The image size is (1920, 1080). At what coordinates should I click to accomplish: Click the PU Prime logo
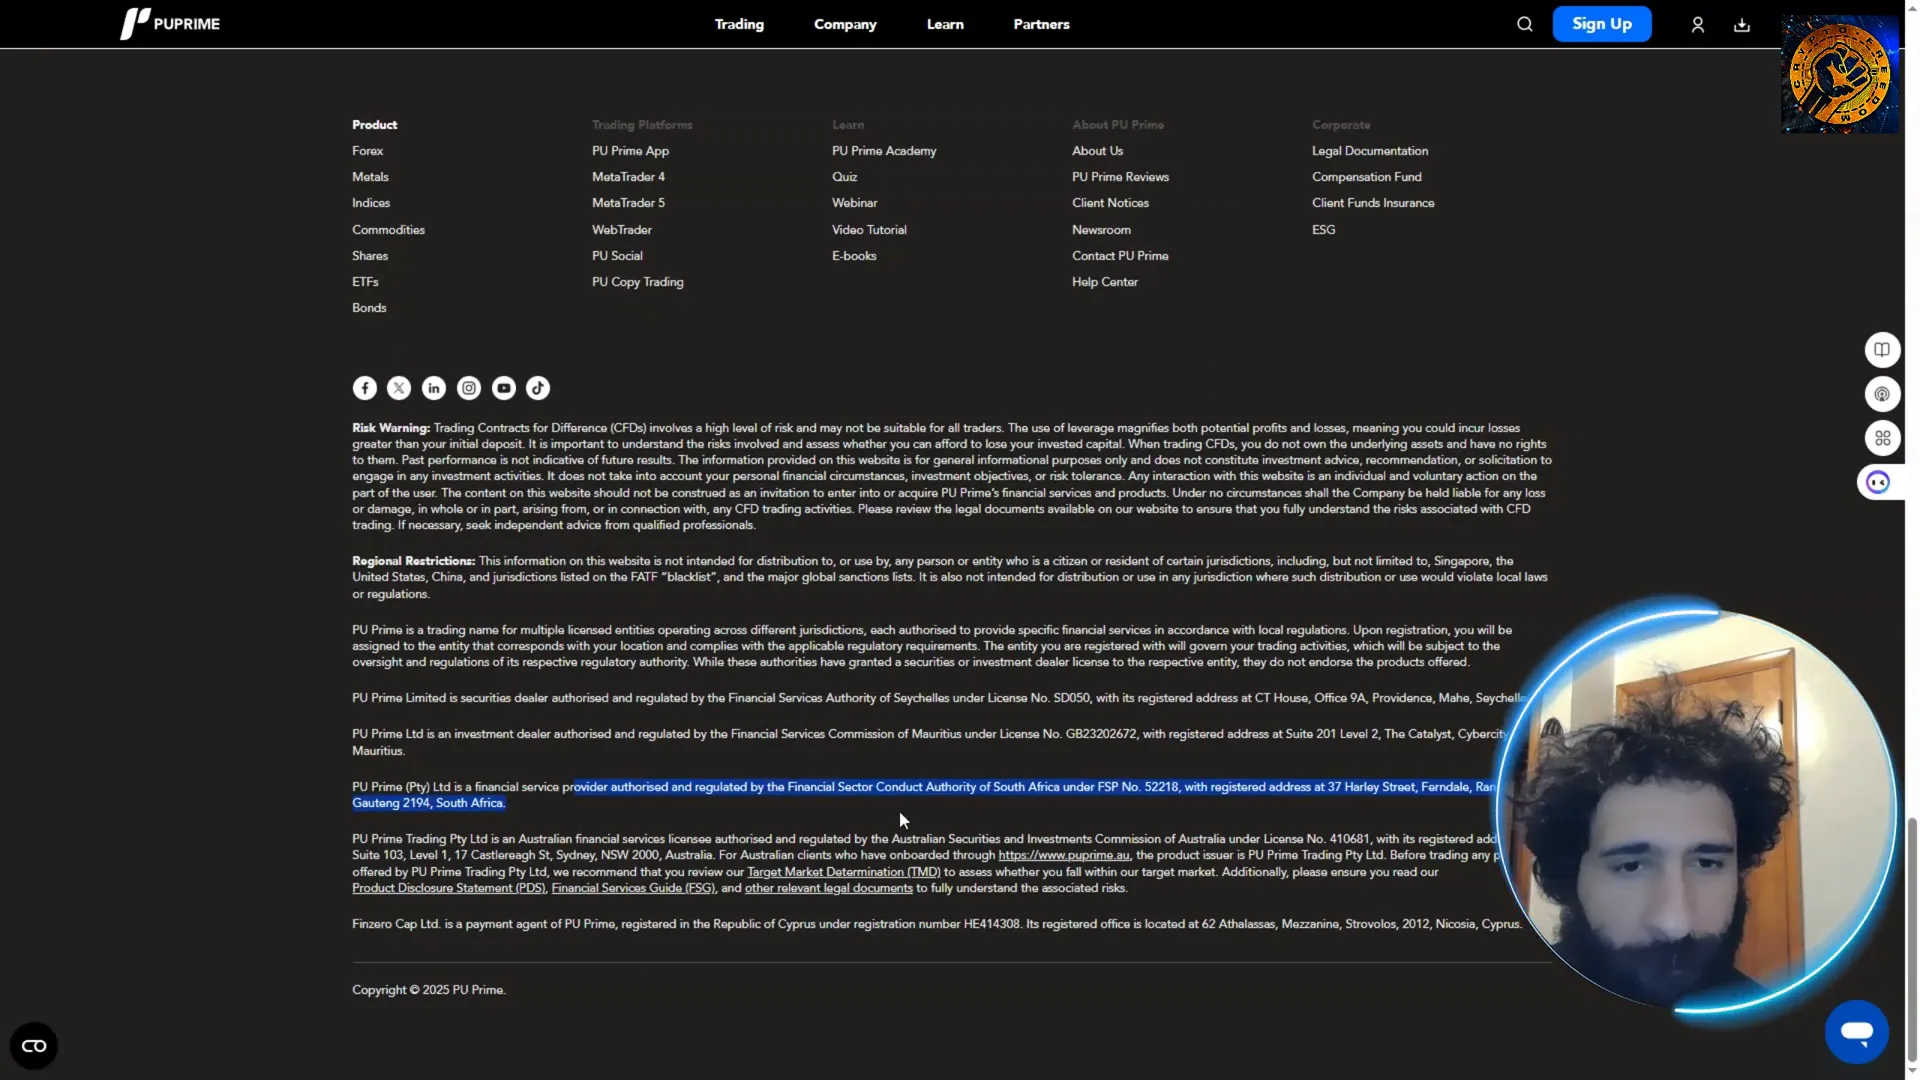coord(170,24)
